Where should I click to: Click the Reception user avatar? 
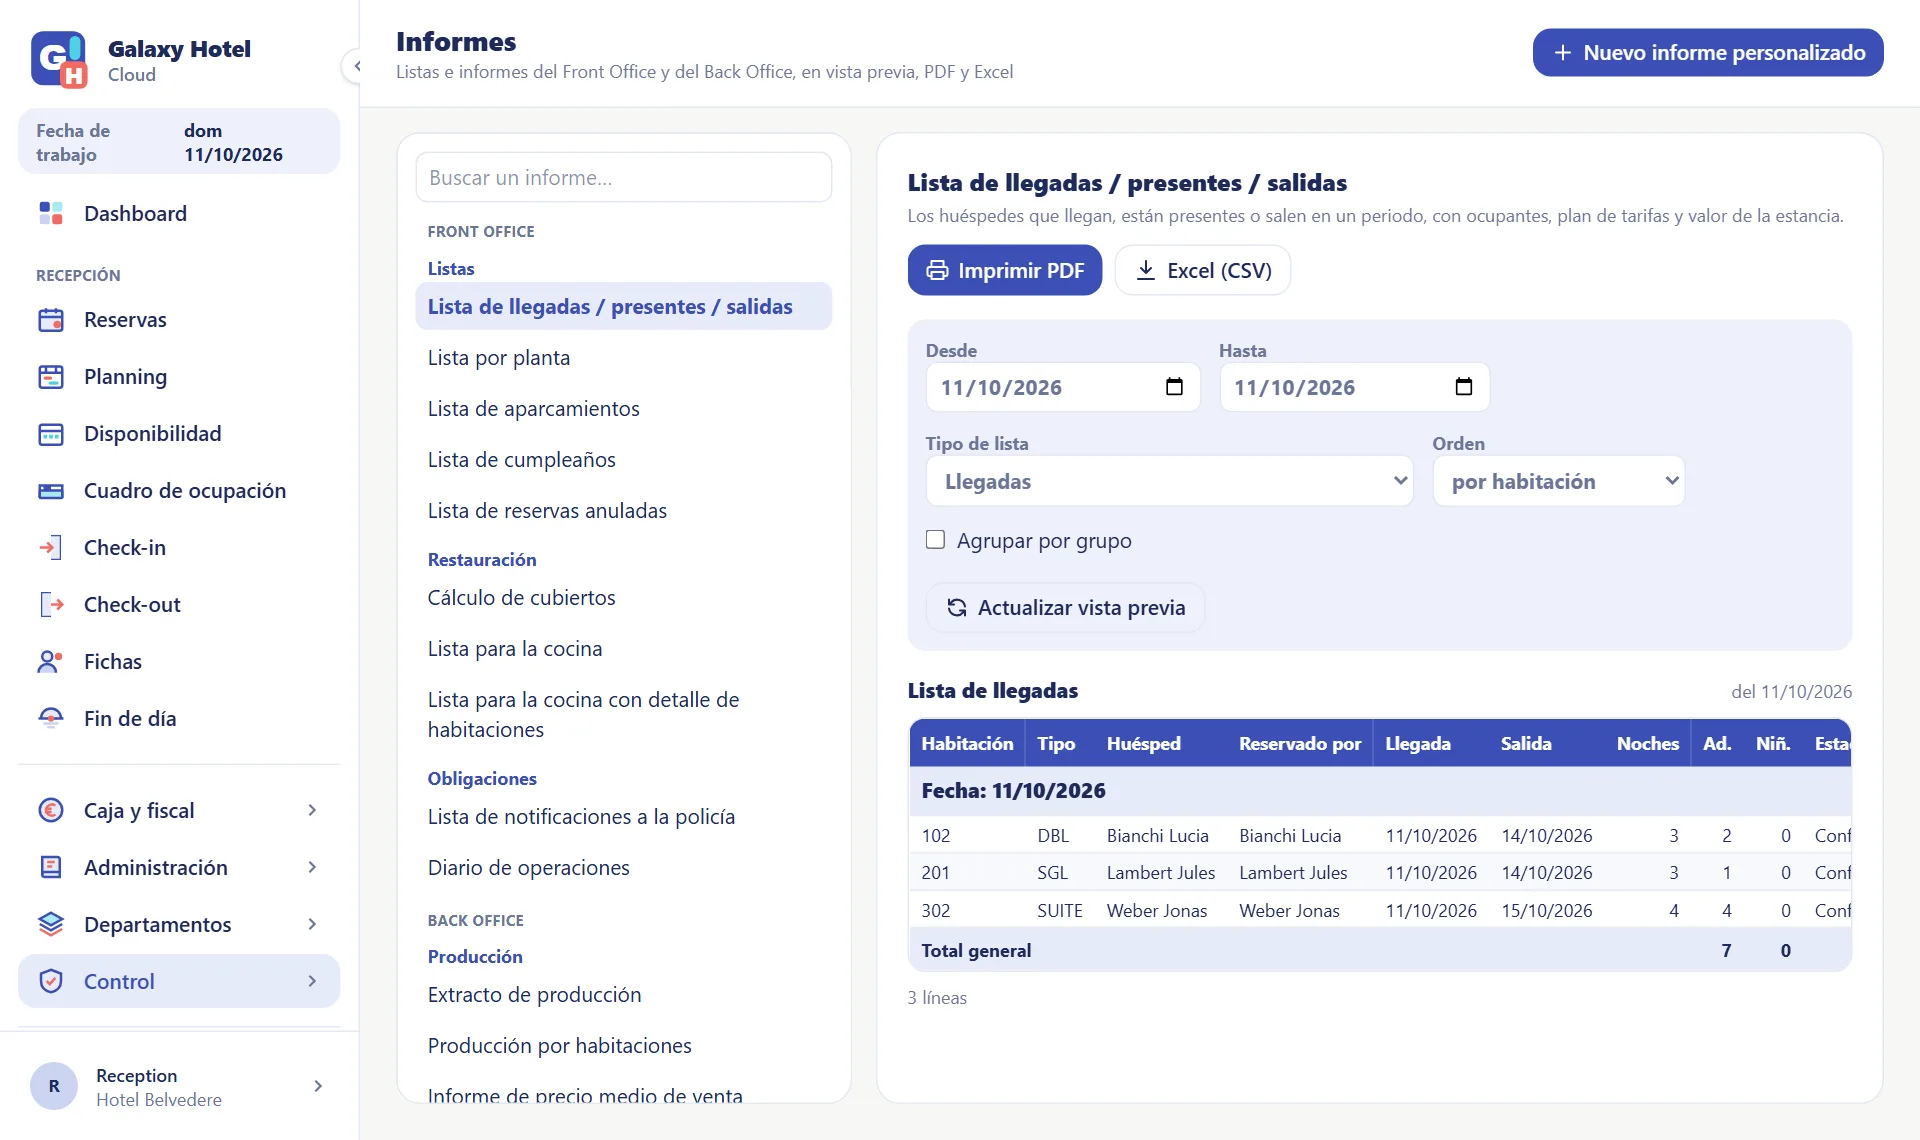click(54, 1086)
